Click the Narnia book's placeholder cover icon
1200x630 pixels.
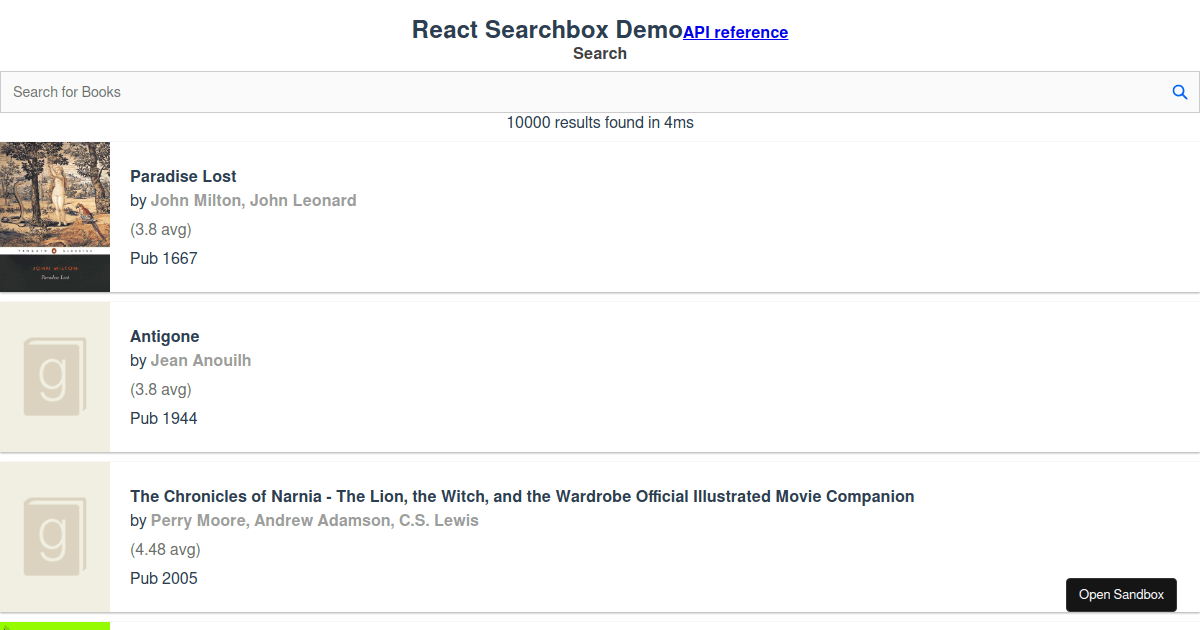pos(55,536)
